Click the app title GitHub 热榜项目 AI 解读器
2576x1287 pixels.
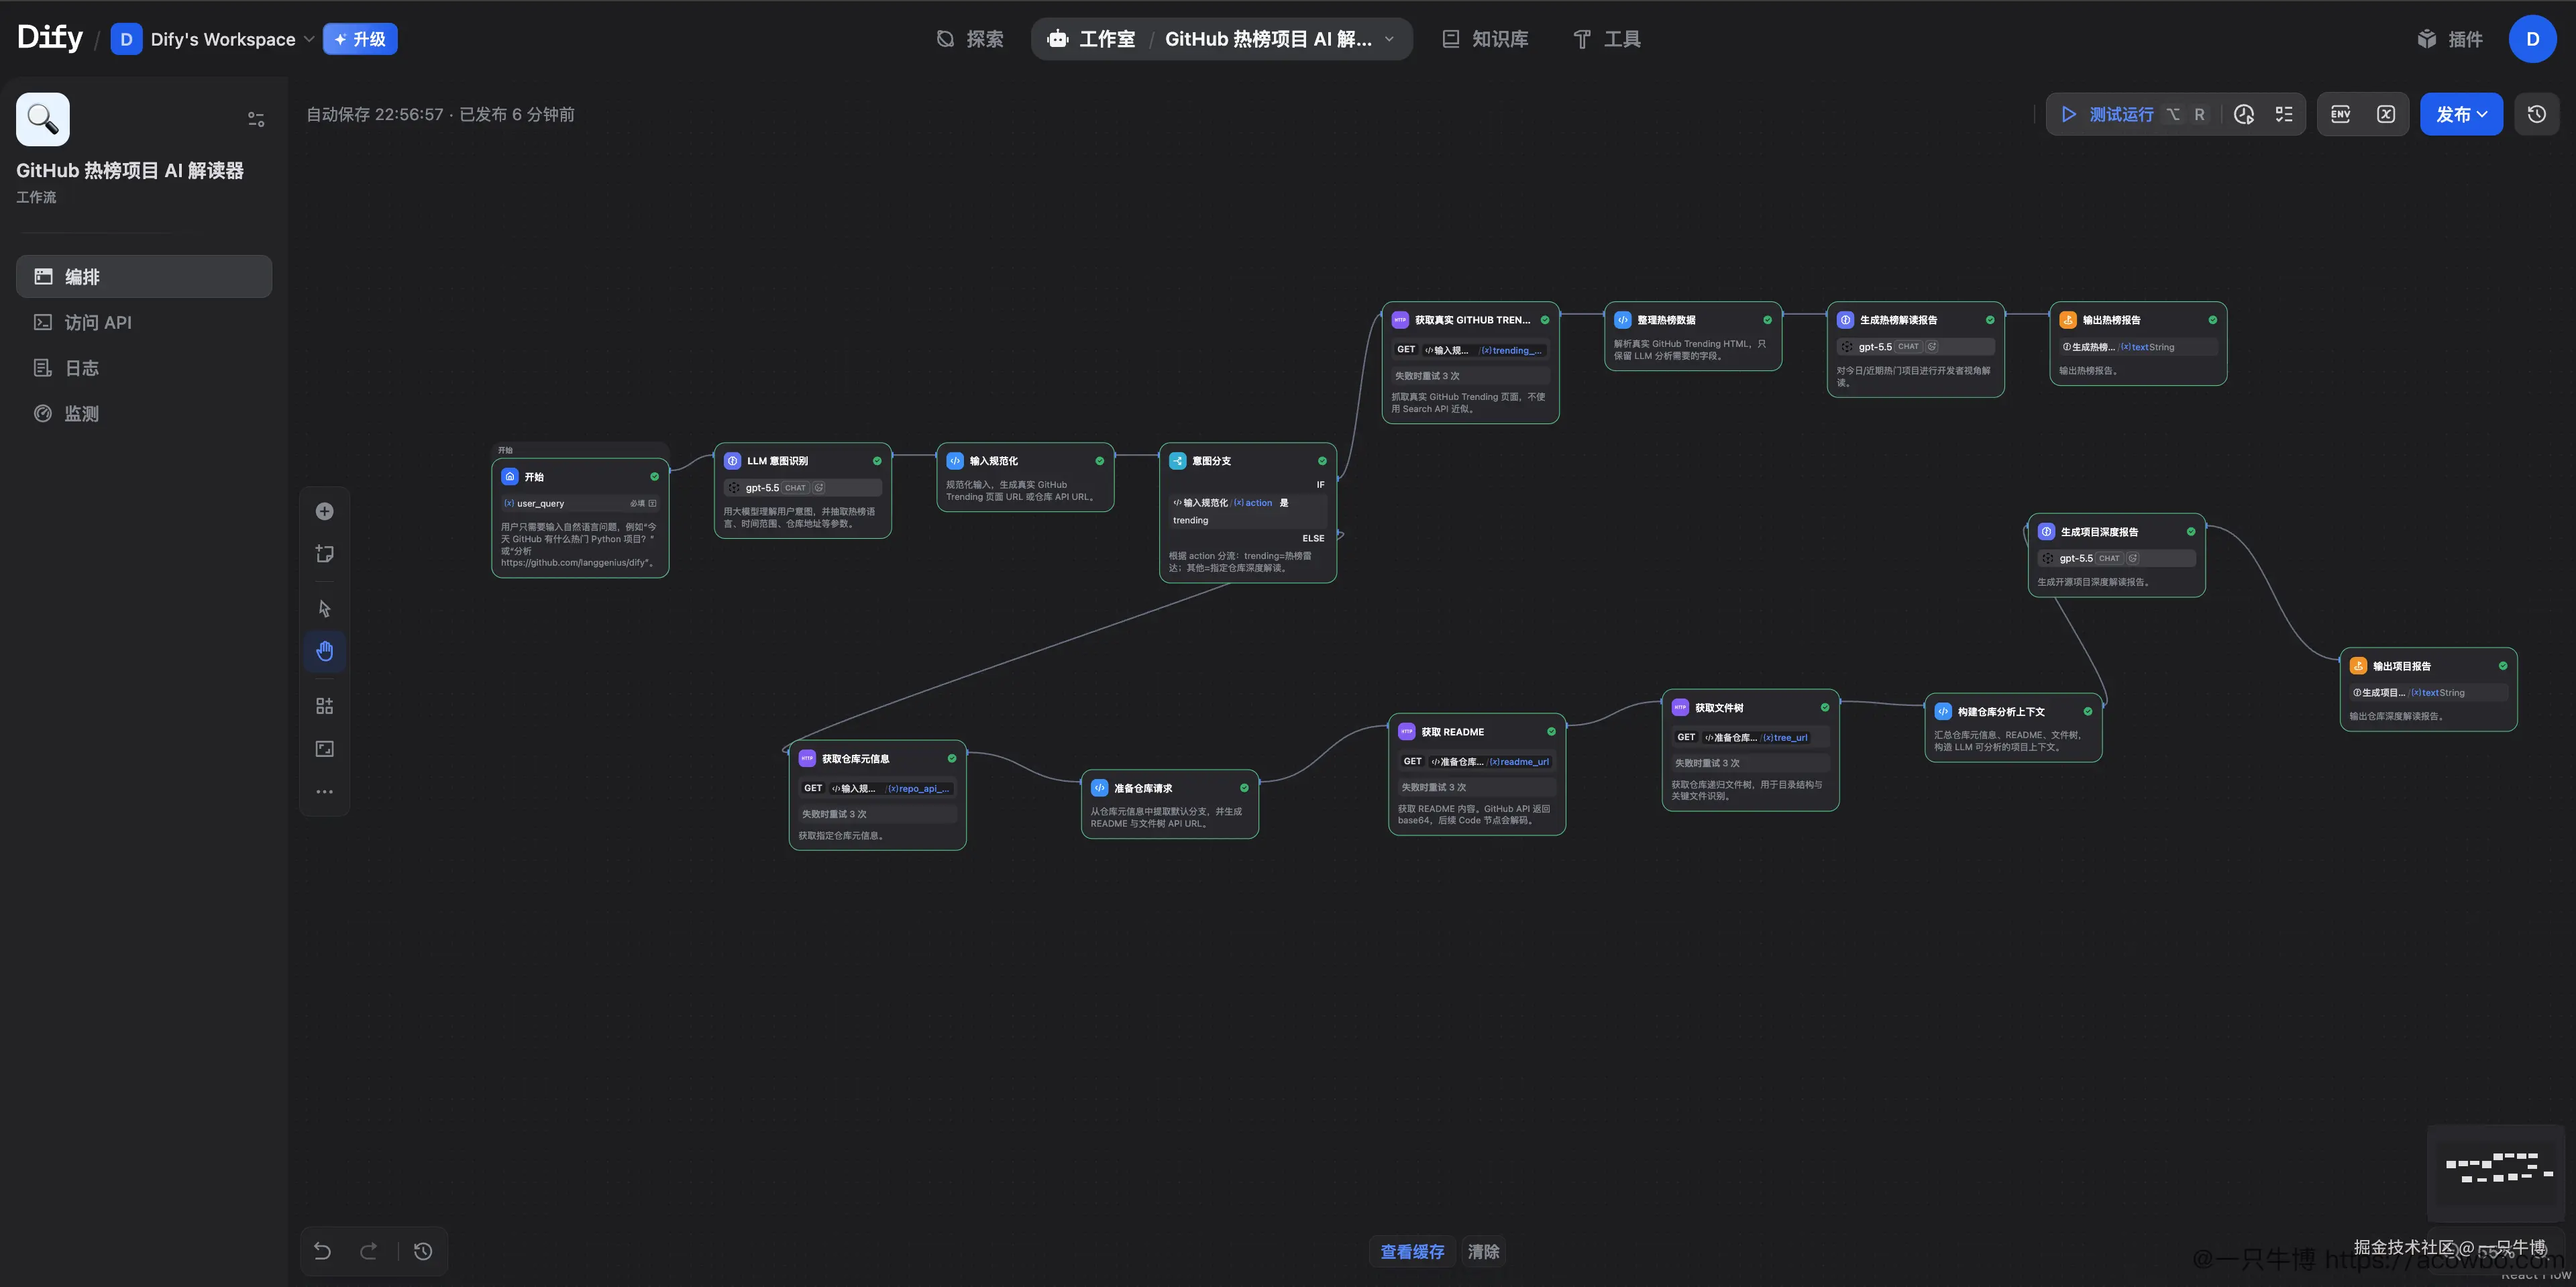(130, 171)
